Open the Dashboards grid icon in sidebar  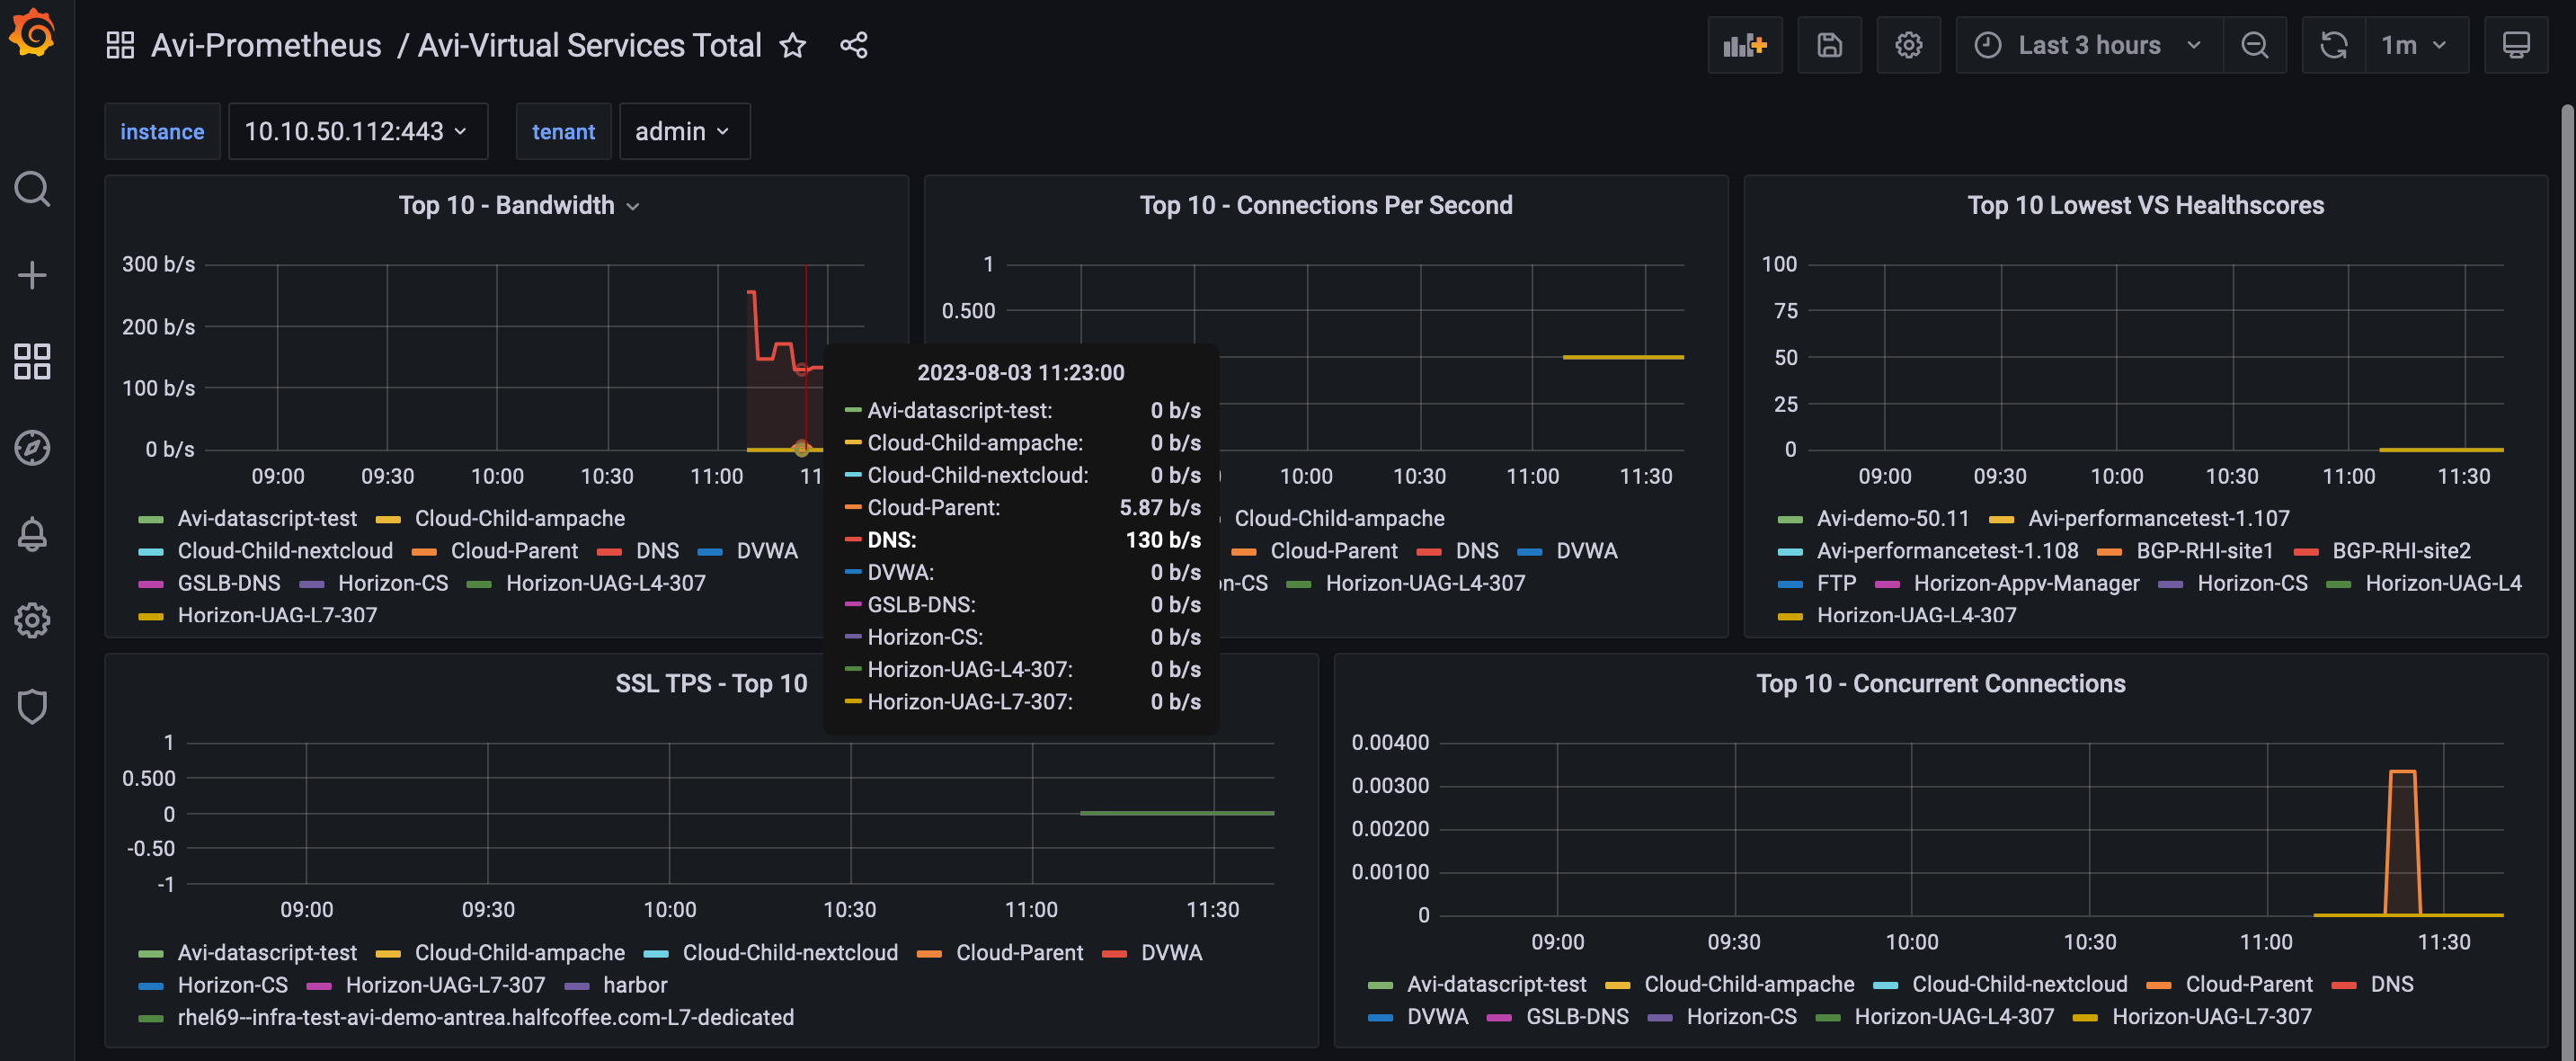(x=32, y=361)
